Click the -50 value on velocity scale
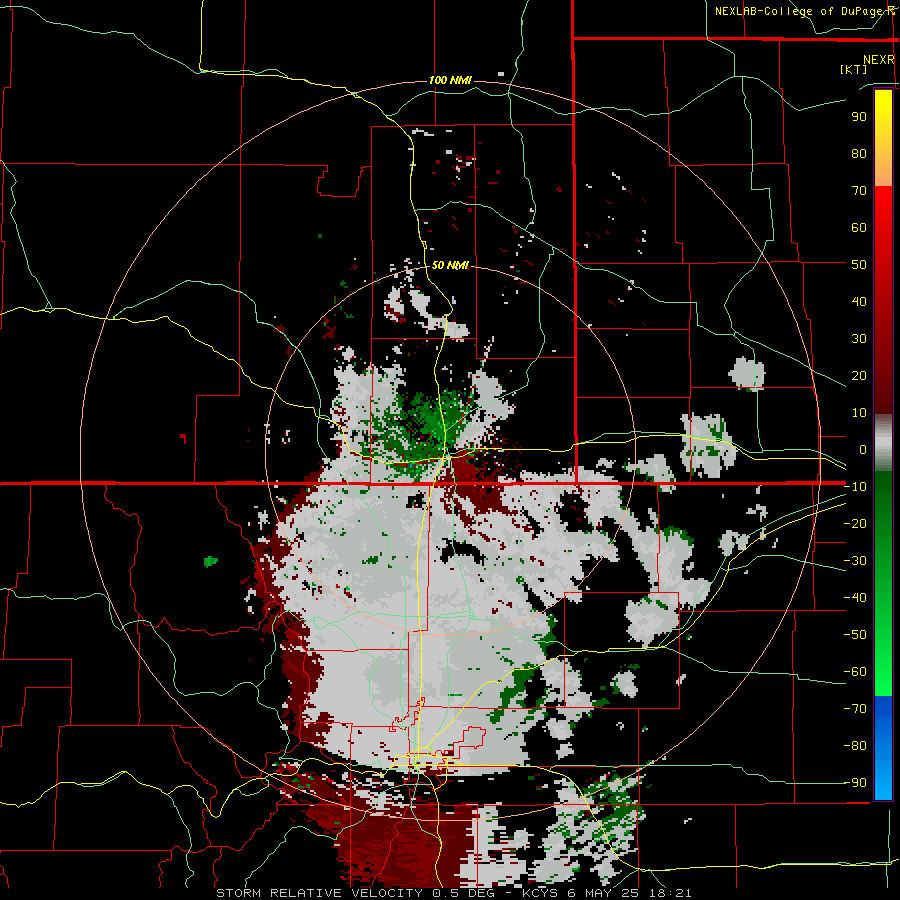 (855, 635)
